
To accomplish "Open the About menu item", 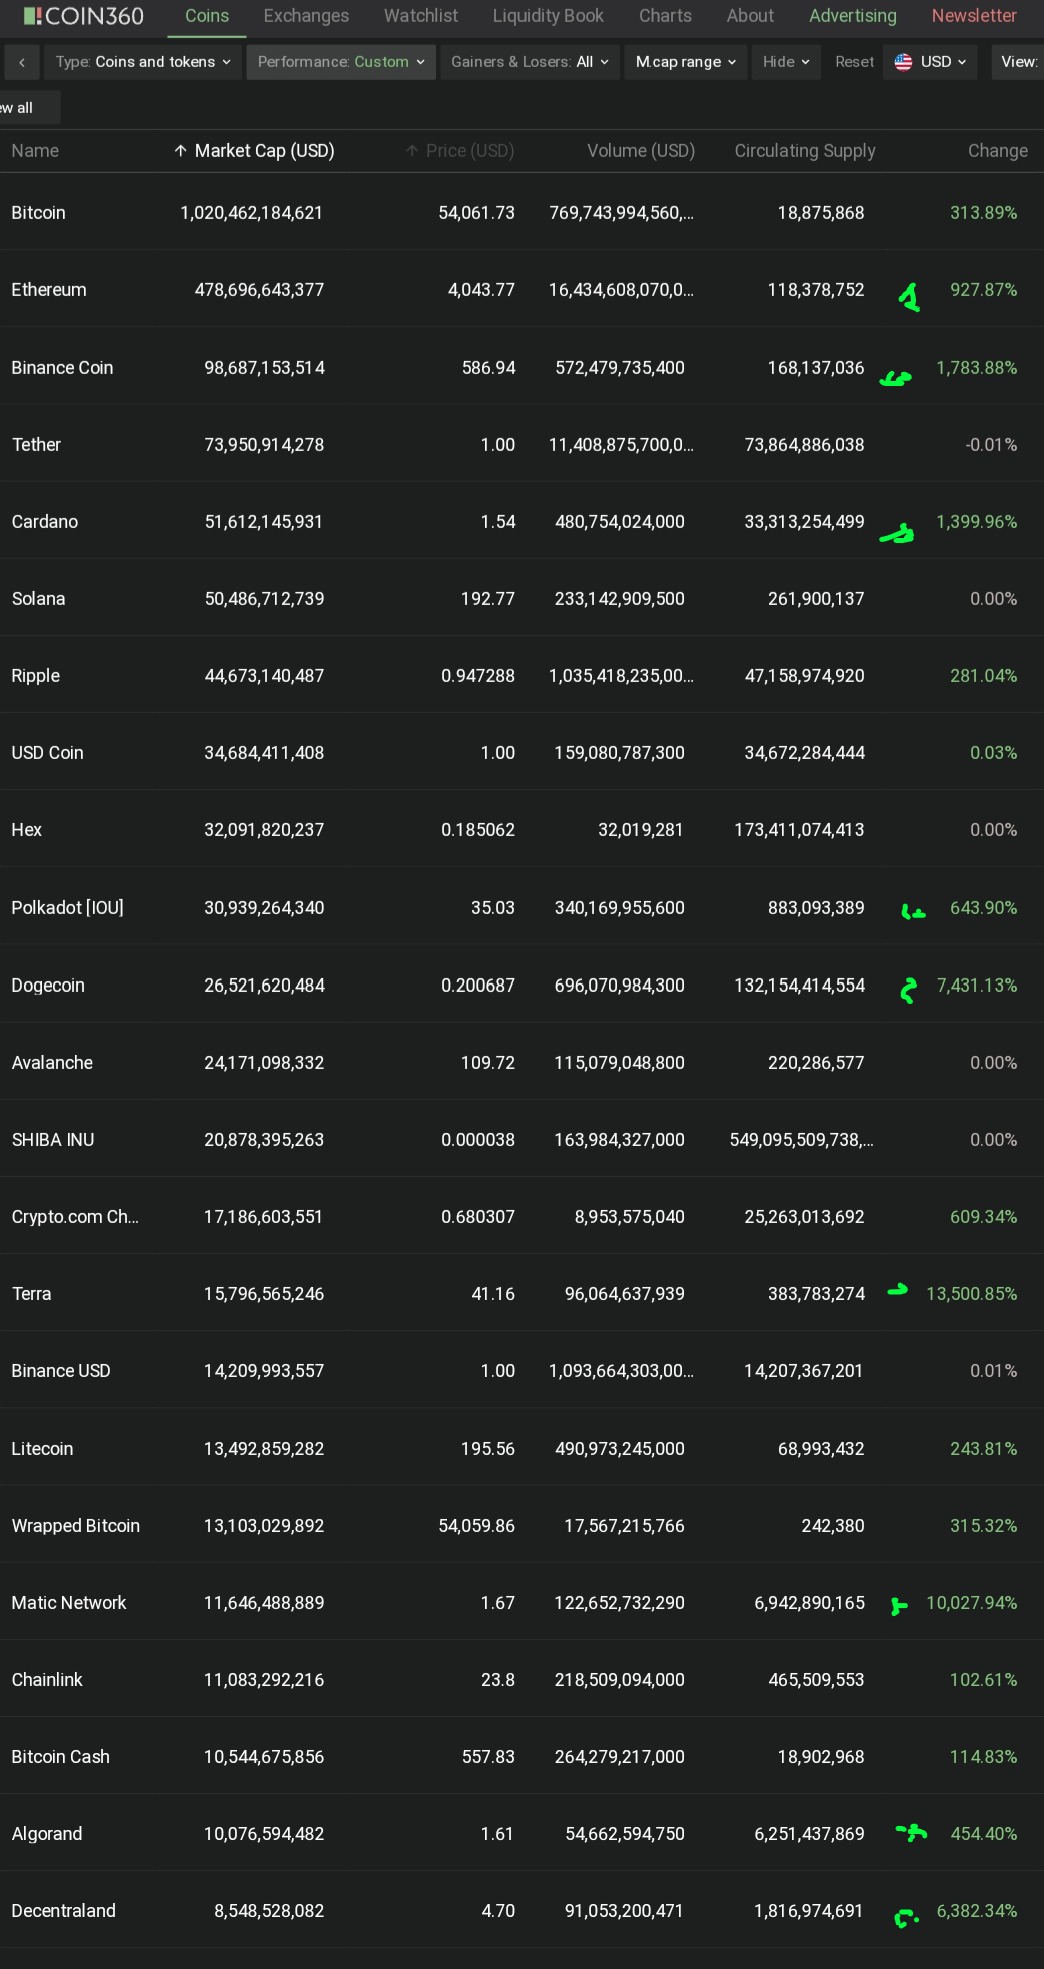I will (750, 16).
